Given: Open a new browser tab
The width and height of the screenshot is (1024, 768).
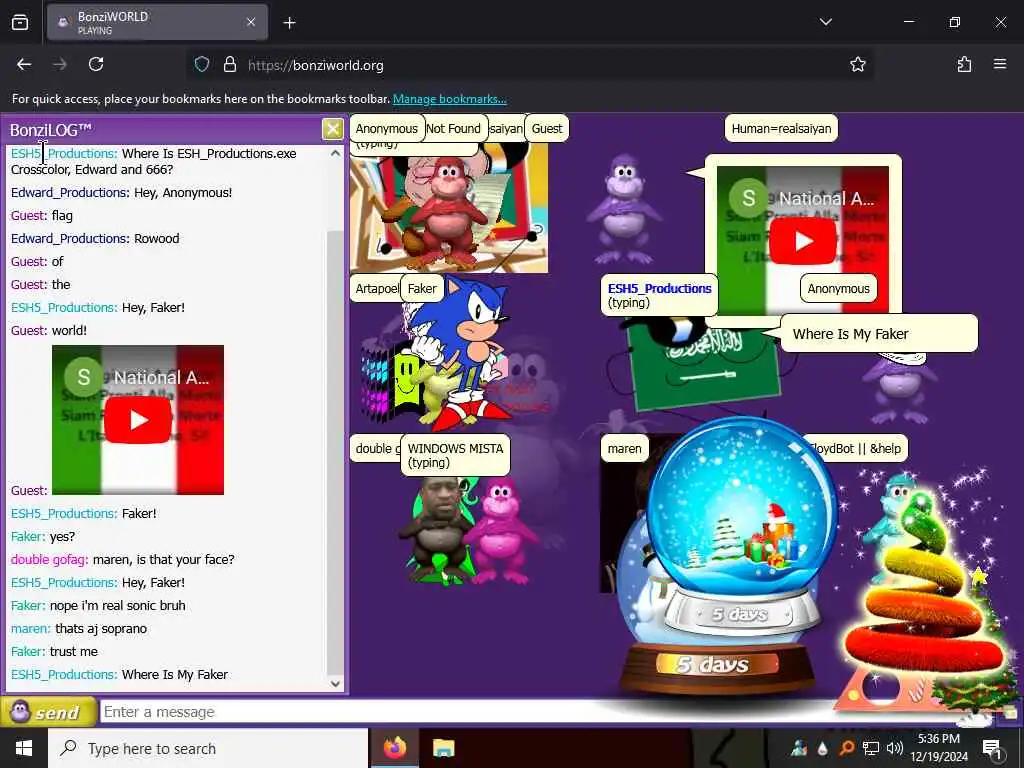Looking at the screenshot, I should click(x=289, y=23).
